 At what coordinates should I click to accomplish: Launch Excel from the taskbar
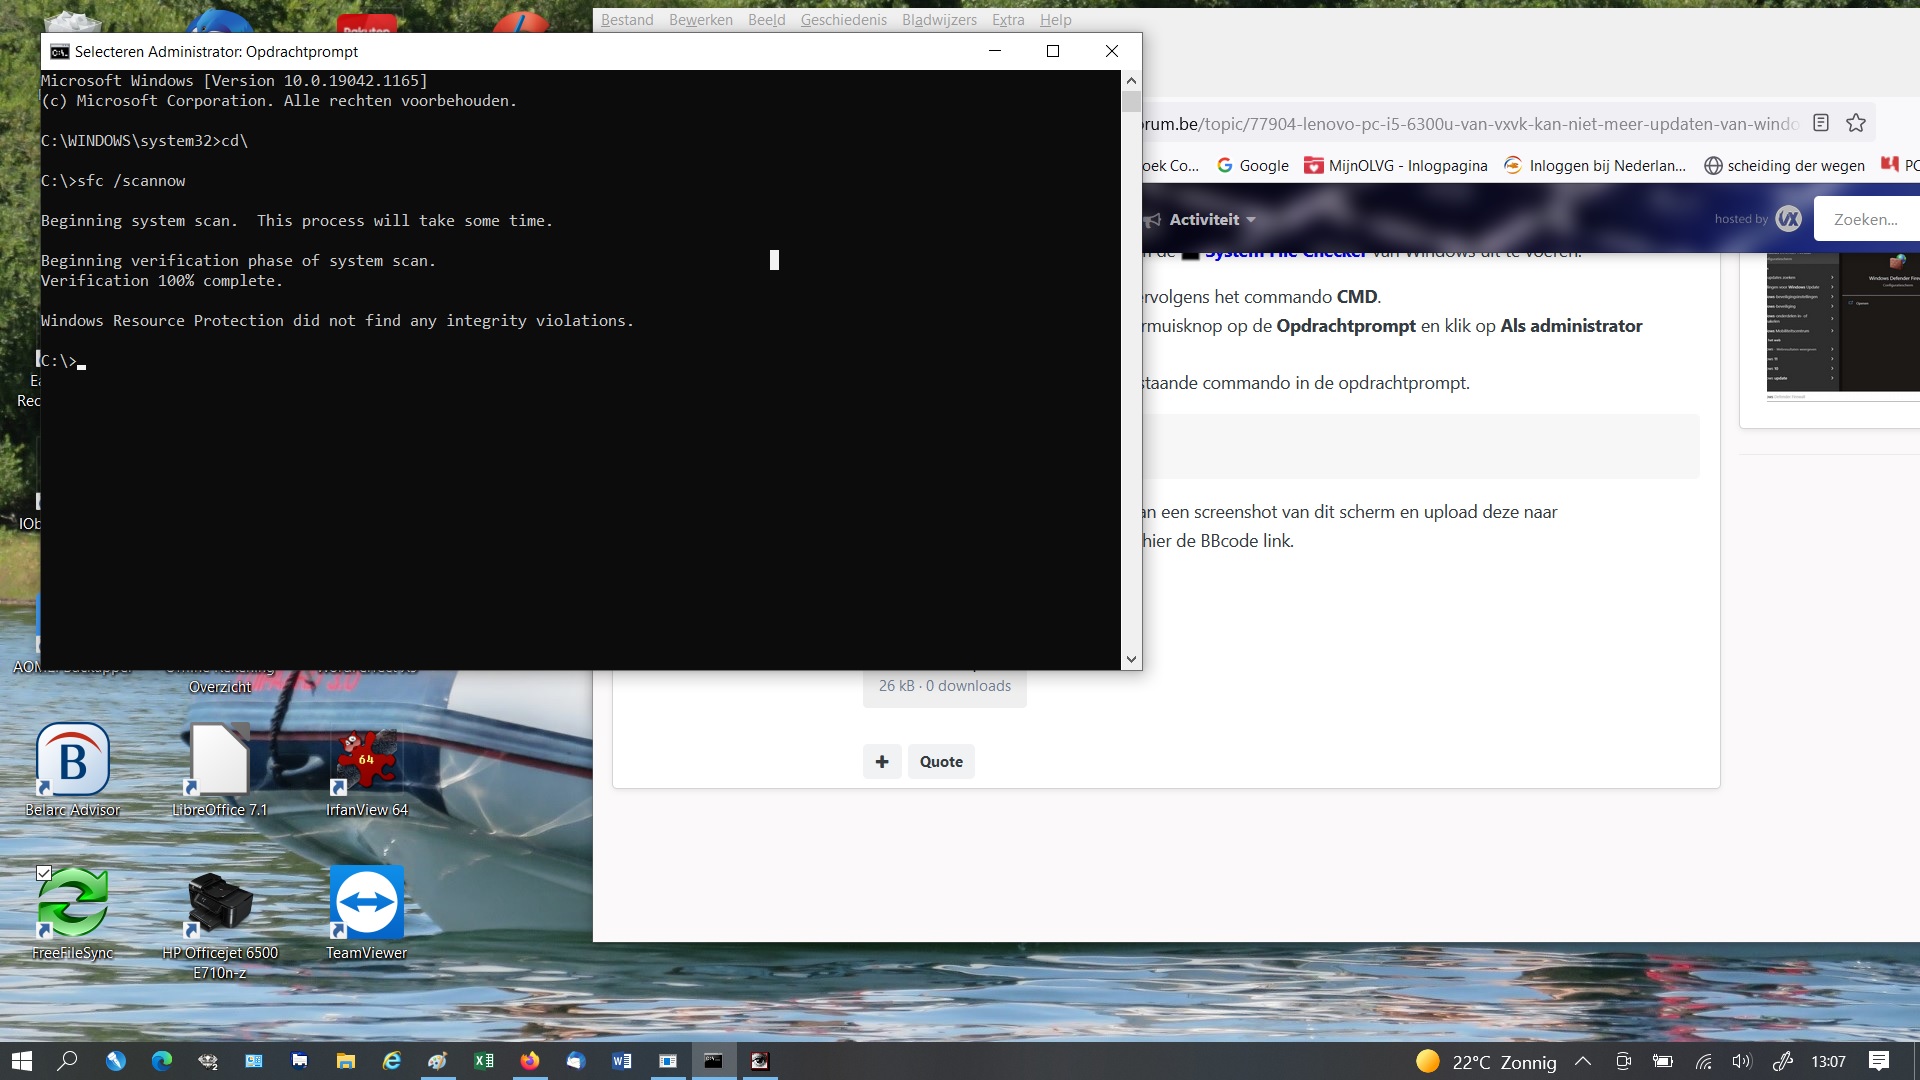(484, 1062)
